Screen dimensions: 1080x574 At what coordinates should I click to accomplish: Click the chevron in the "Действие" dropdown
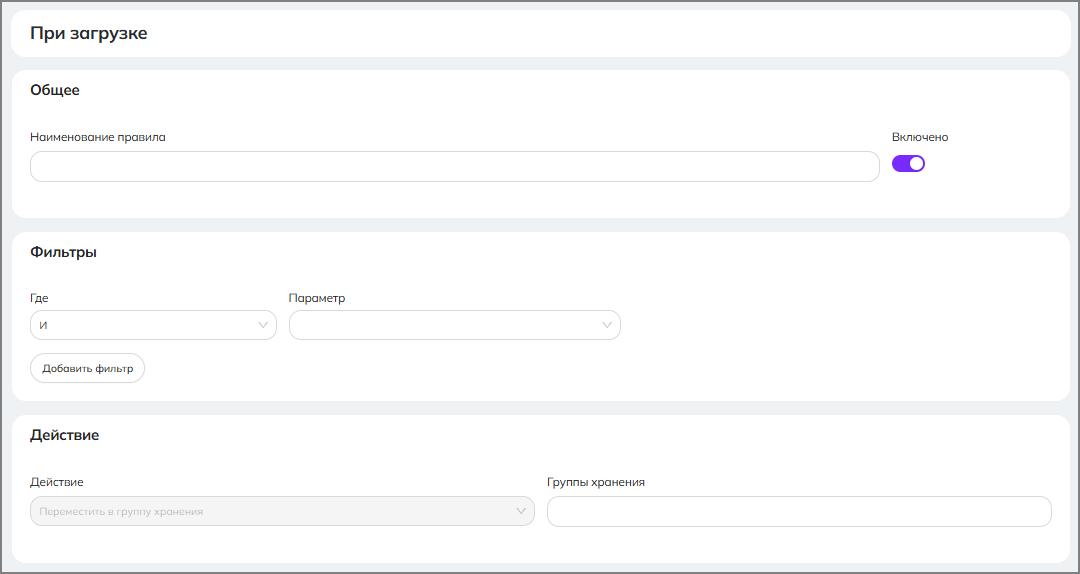(x=521, y=511)
